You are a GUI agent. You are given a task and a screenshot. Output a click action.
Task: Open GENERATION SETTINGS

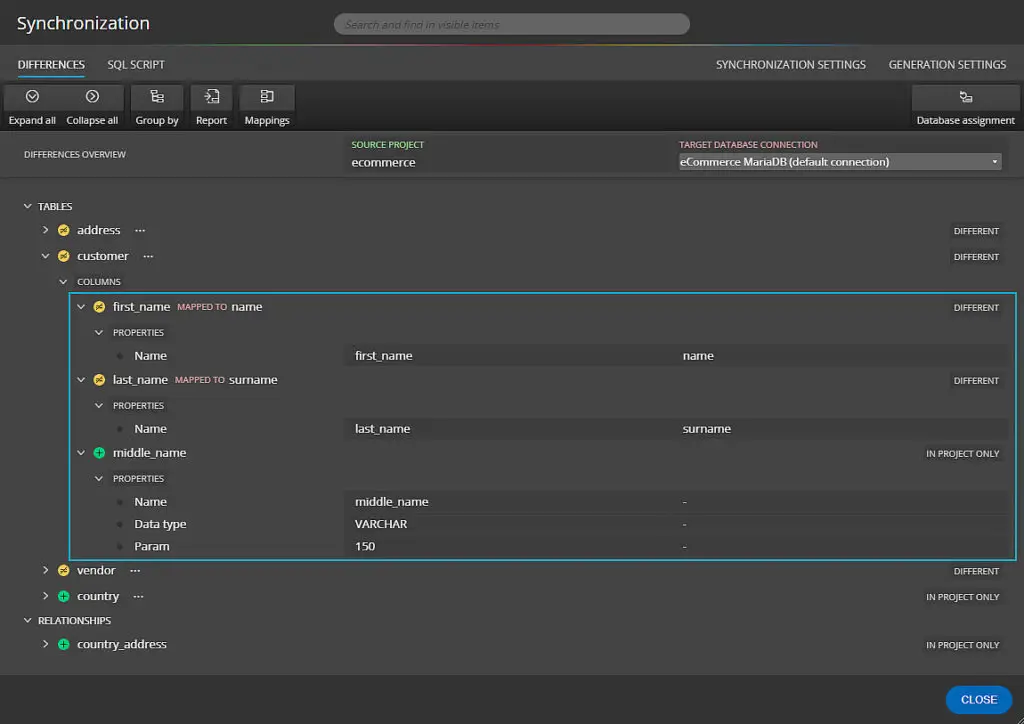click(947, 65)
